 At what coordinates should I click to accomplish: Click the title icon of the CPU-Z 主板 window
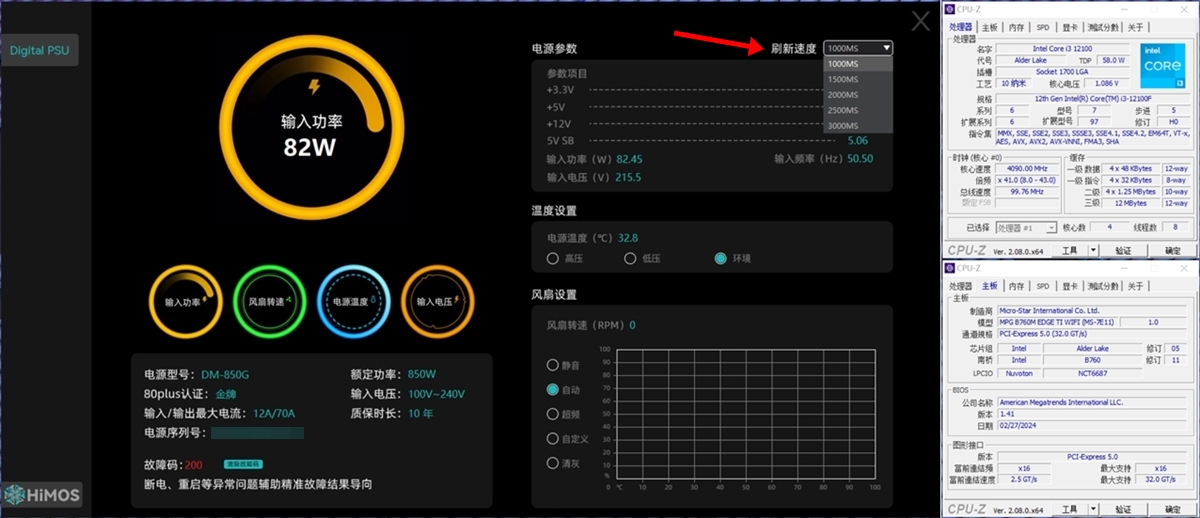(x=950, y=268)
